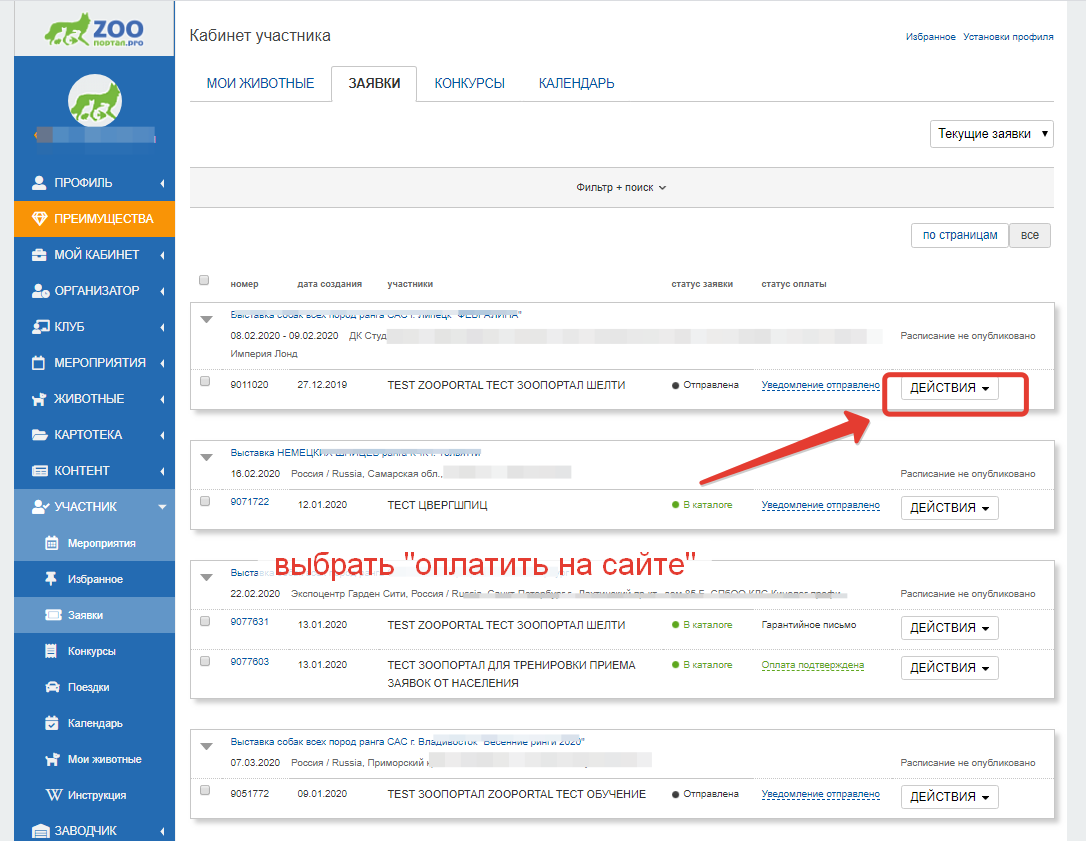This screenshot has width=1086, height=841.
Task: Toggle the select-all checkbox in table header
Action: tap(205, 281)
